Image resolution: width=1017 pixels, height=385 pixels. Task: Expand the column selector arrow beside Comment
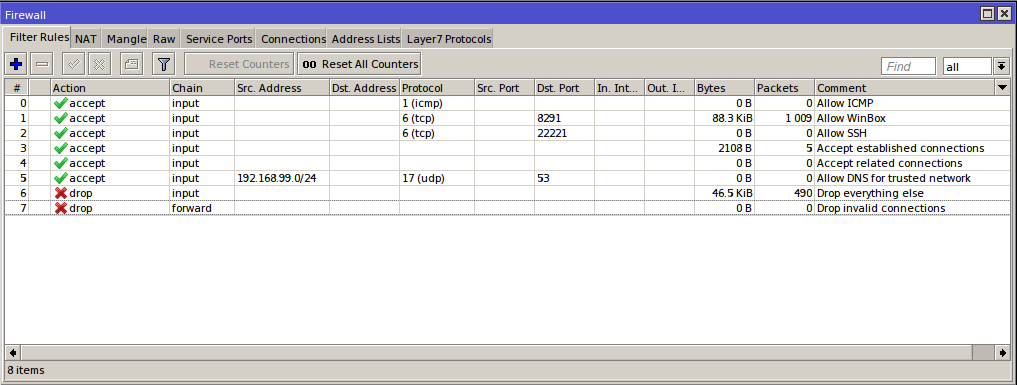(x=1003, y=88)
